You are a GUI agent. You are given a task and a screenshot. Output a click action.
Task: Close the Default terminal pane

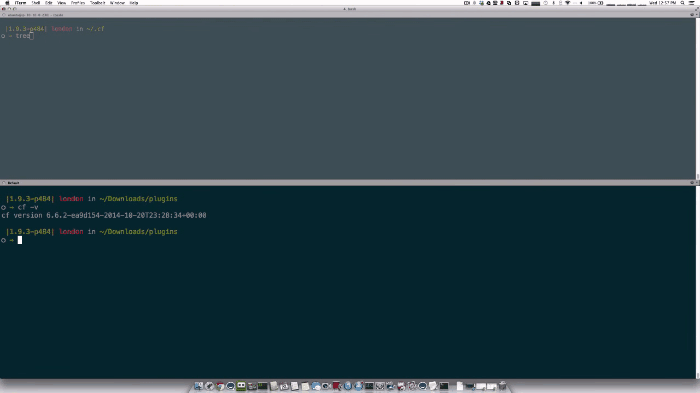[x=4, y=183]
